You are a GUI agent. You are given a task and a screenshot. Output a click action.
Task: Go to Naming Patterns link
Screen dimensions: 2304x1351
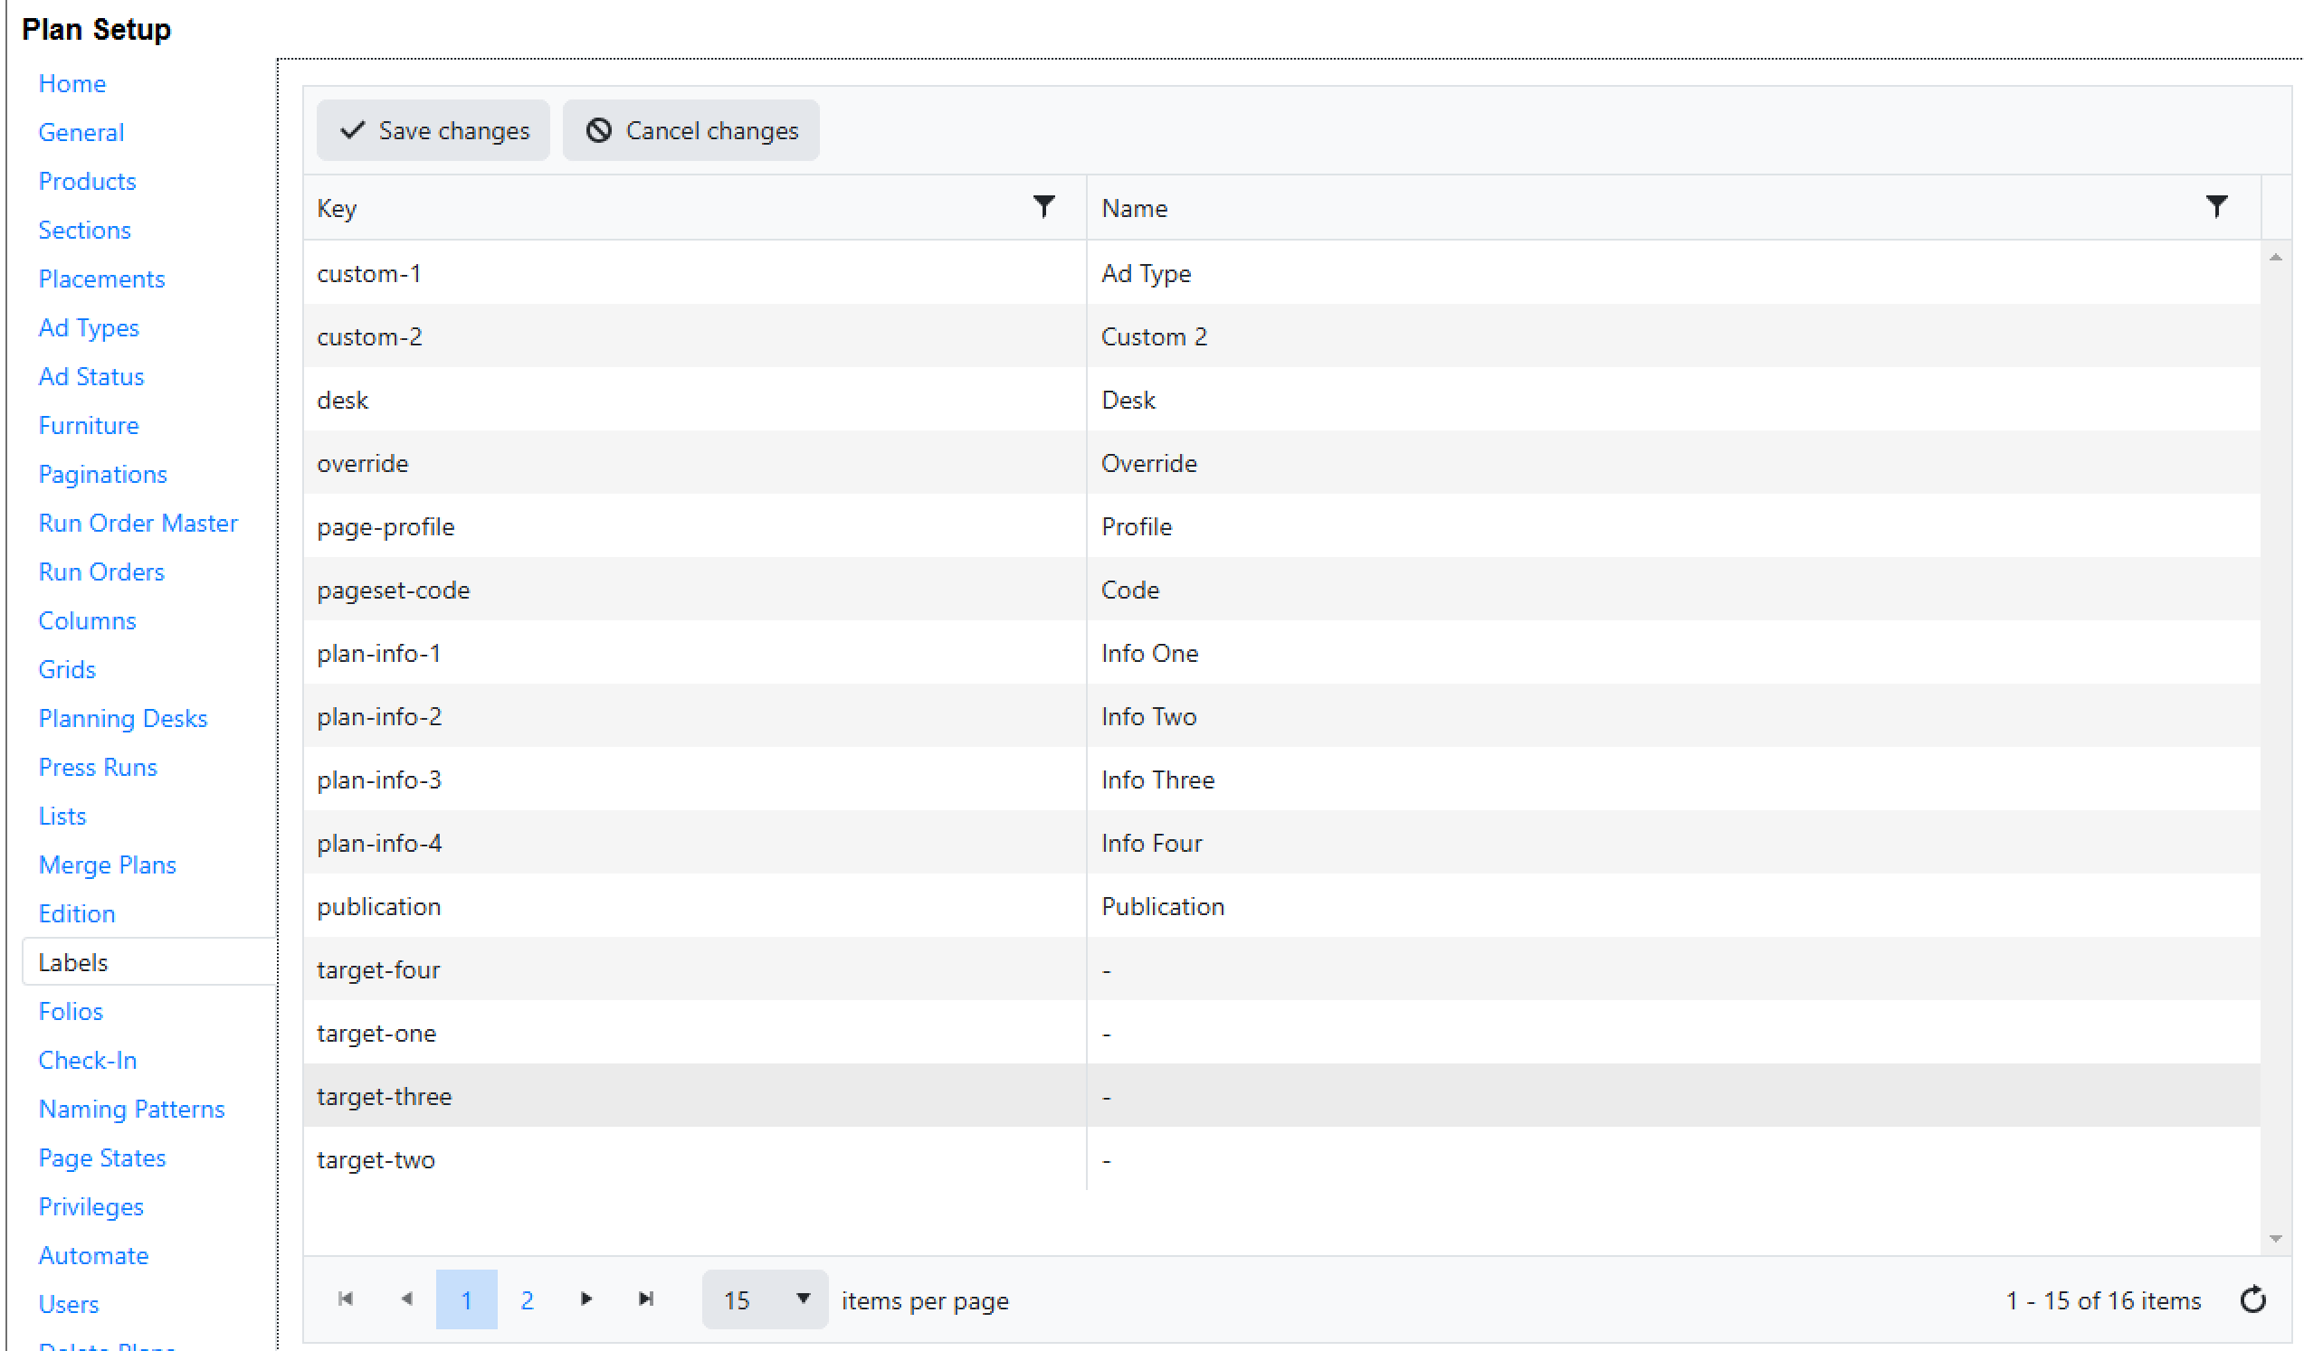pyautogui.click(x=131, y=1109)
